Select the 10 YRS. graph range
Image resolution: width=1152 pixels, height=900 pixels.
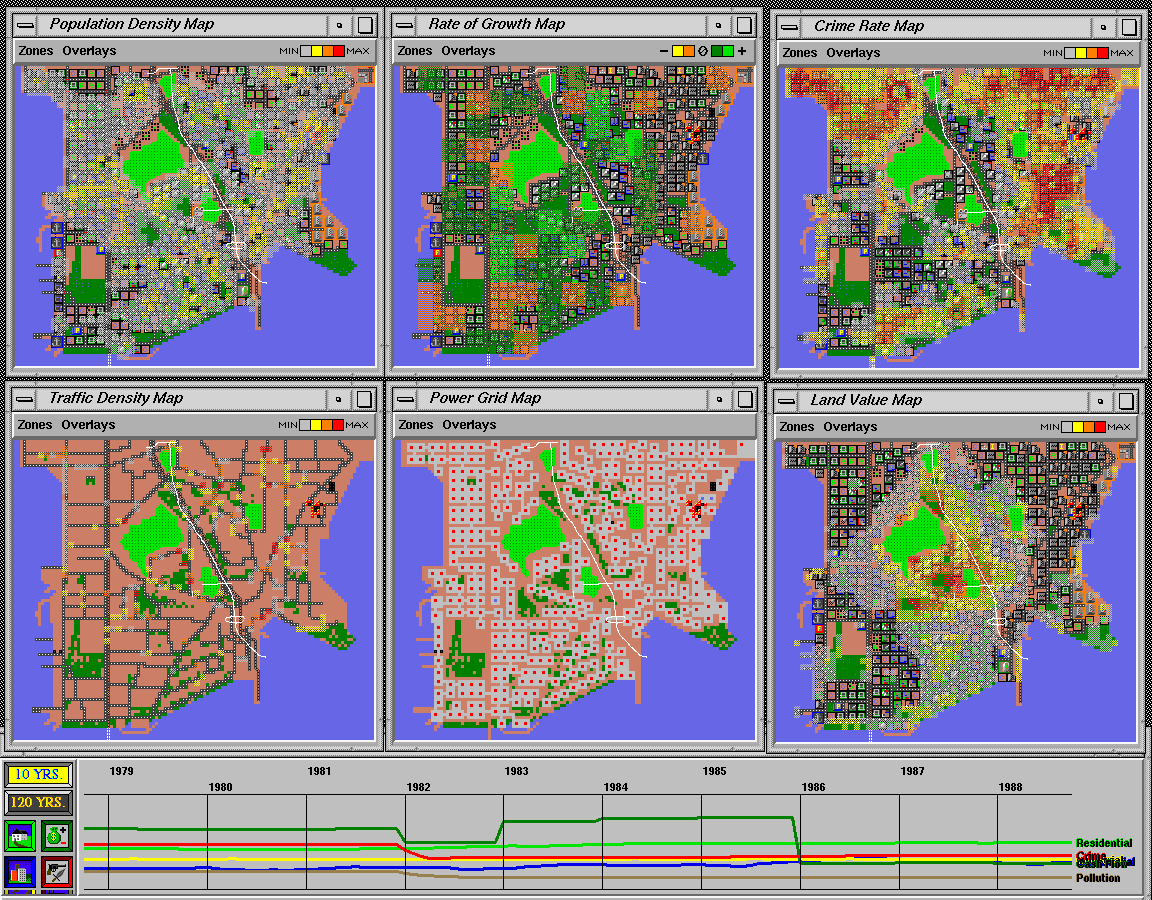[x=40, y=775]
